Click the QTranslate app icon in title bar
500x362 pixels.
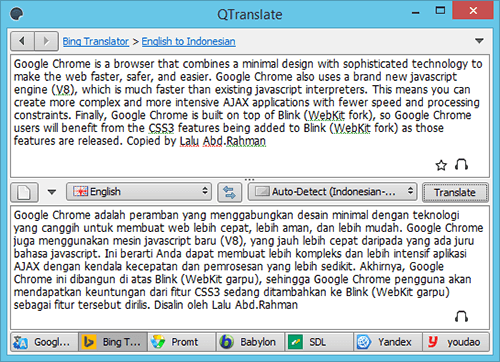pos(17,14)
